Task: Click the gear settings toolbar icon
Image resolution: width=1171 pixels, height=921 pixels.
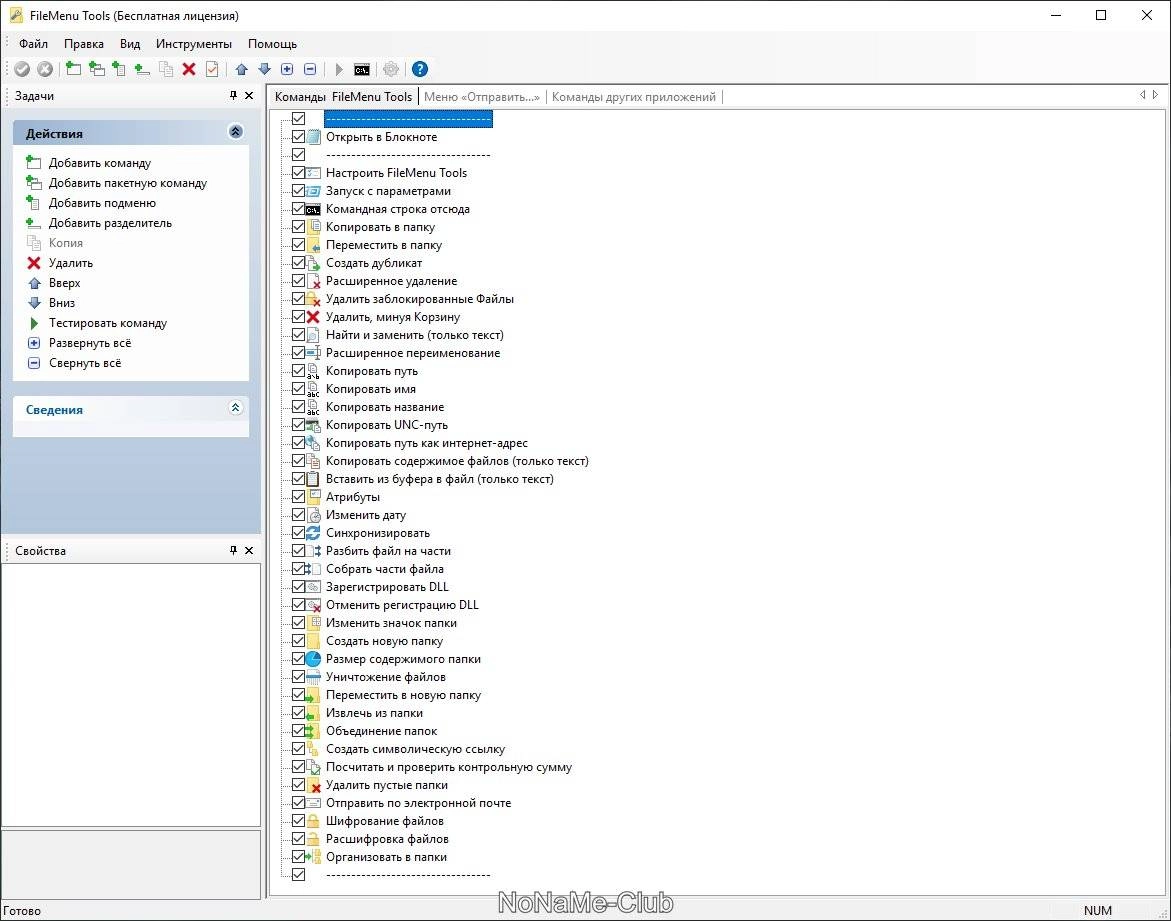Action: (x=391, y=69)
